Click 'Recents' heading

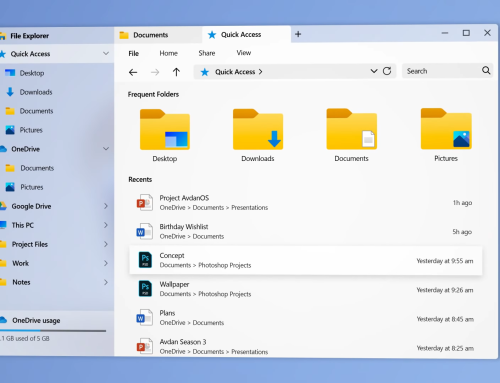click(x=140, y=179)
